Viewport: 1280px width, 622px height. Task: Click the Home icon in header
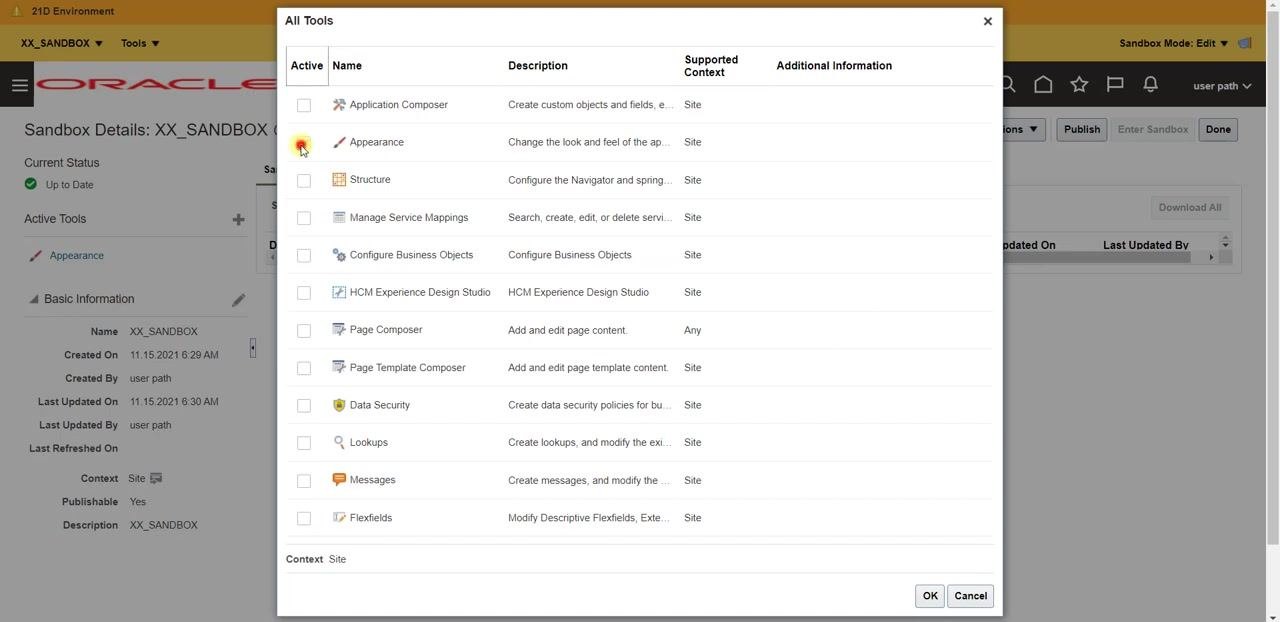point(1043,85)
